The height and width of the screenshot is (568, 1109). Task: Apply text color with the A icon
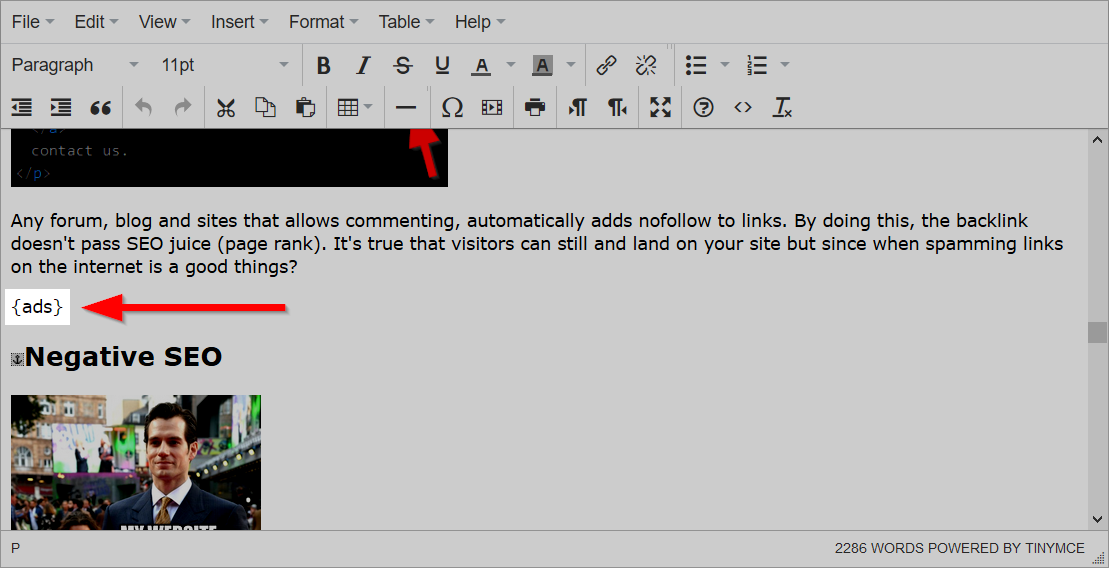pyautogui.click(x=481, y=65)
